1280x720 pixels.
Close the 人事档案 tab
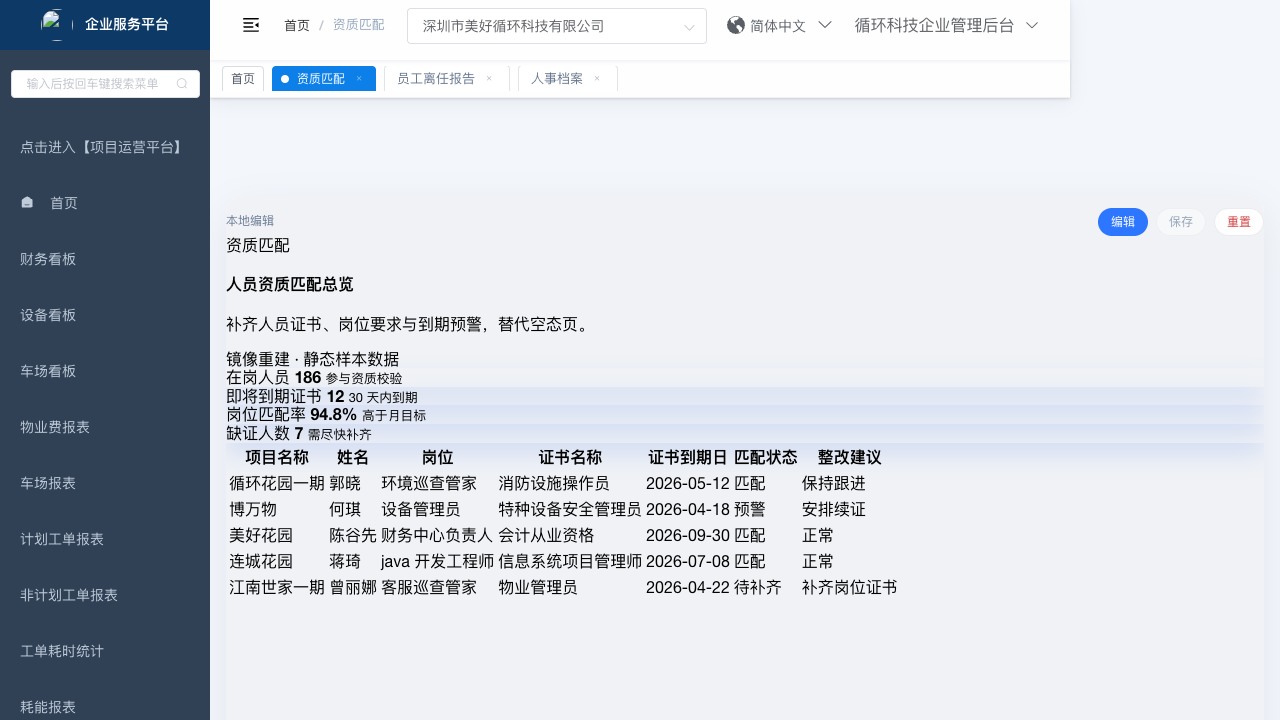[597, 79]
